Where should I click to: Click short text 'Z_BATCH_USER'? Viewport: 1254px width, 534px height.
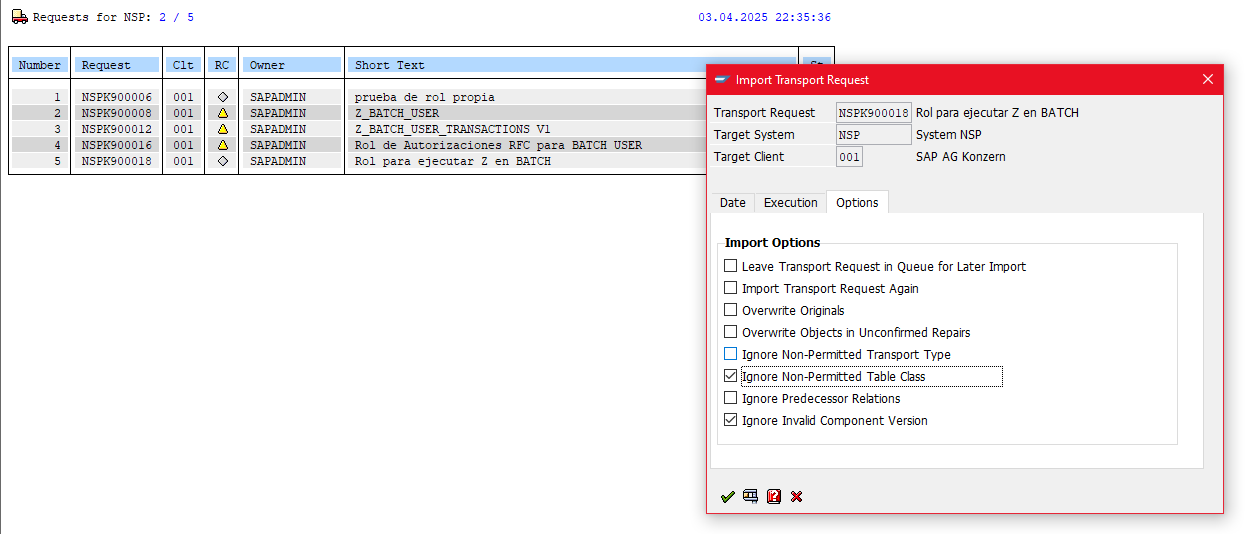[397, 113]
